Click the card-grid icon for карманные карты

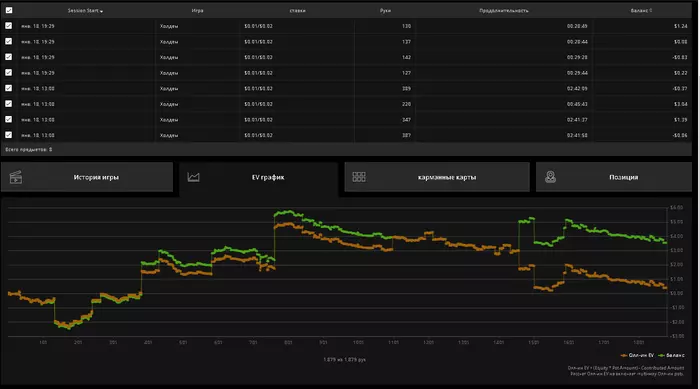(x=359, y=177)
